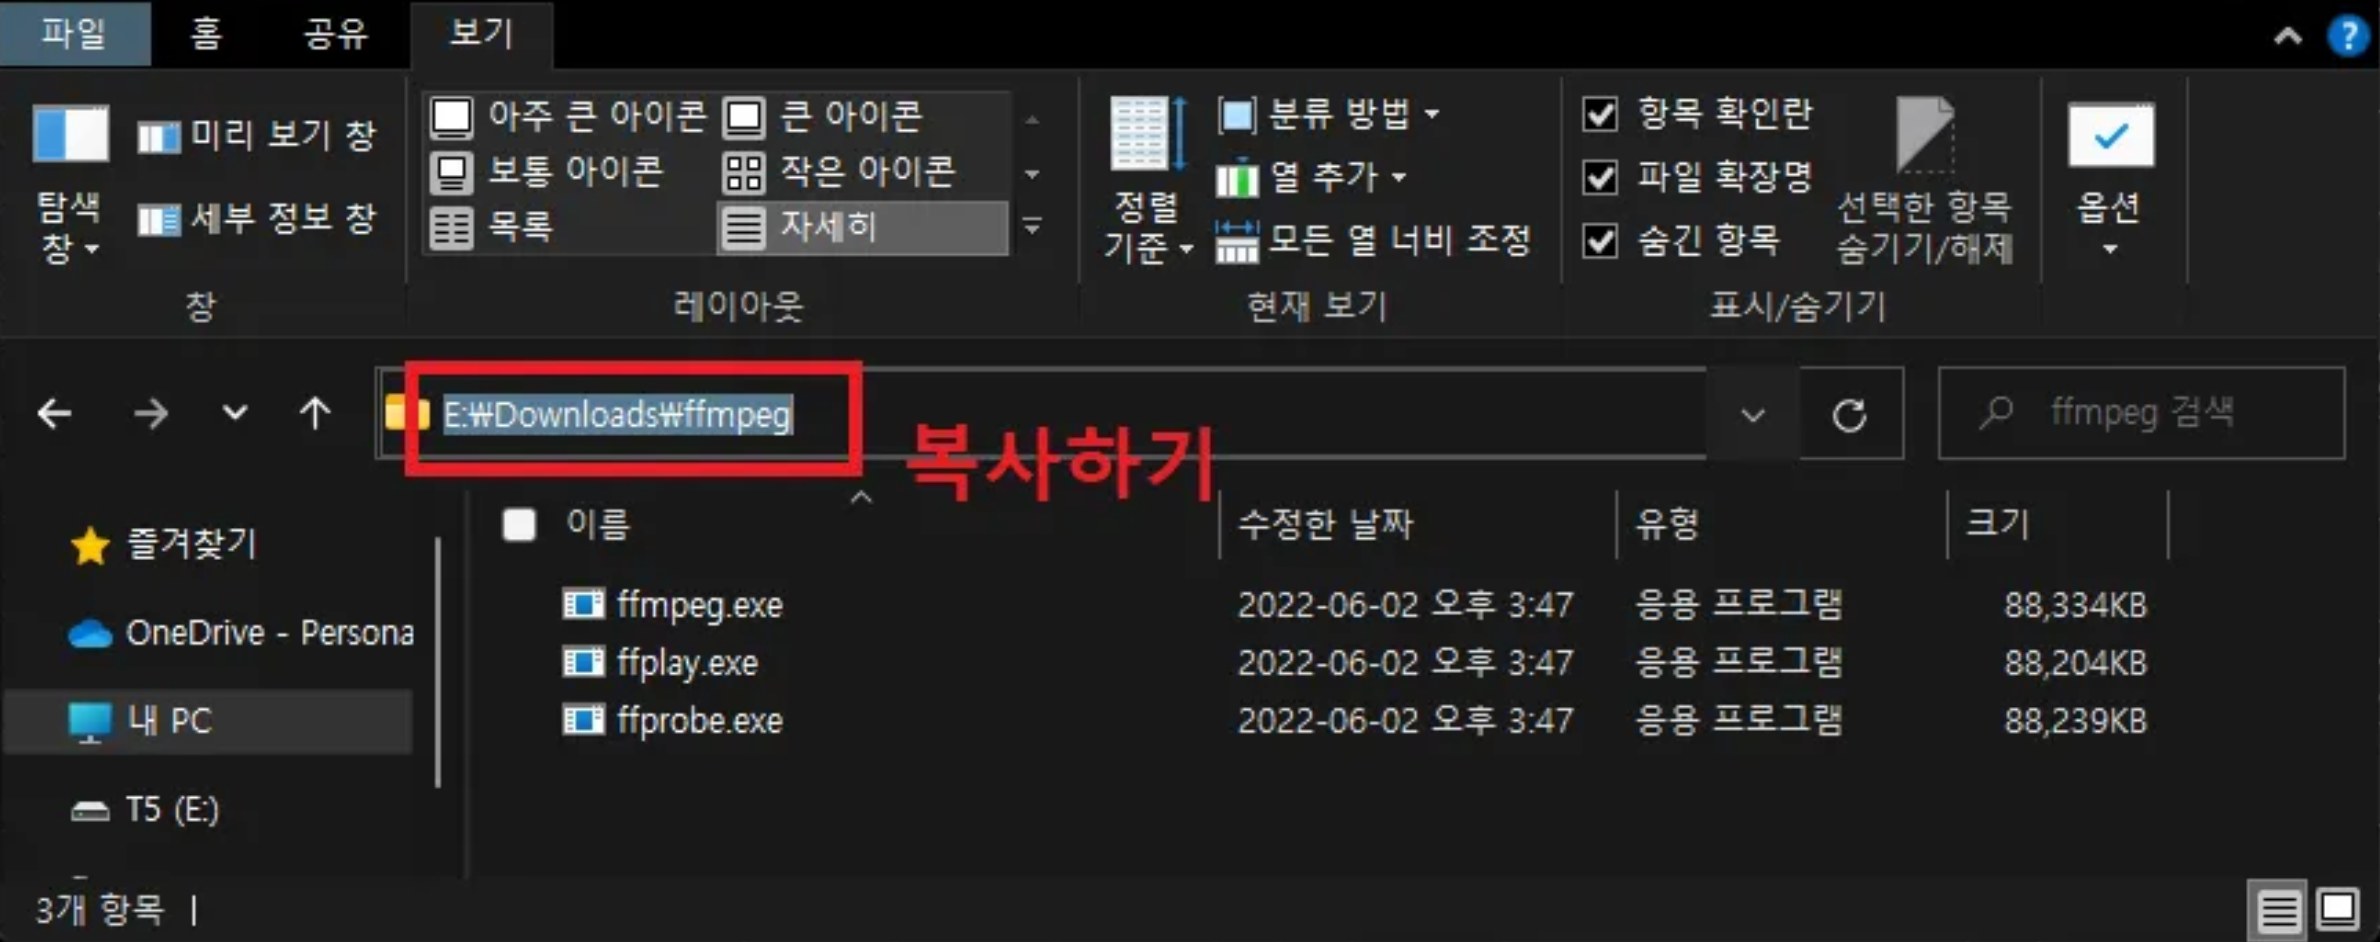Select the ffplay.exe file
The height and width of the screenshot is (942, 2380).
click(x=688, y=663)
